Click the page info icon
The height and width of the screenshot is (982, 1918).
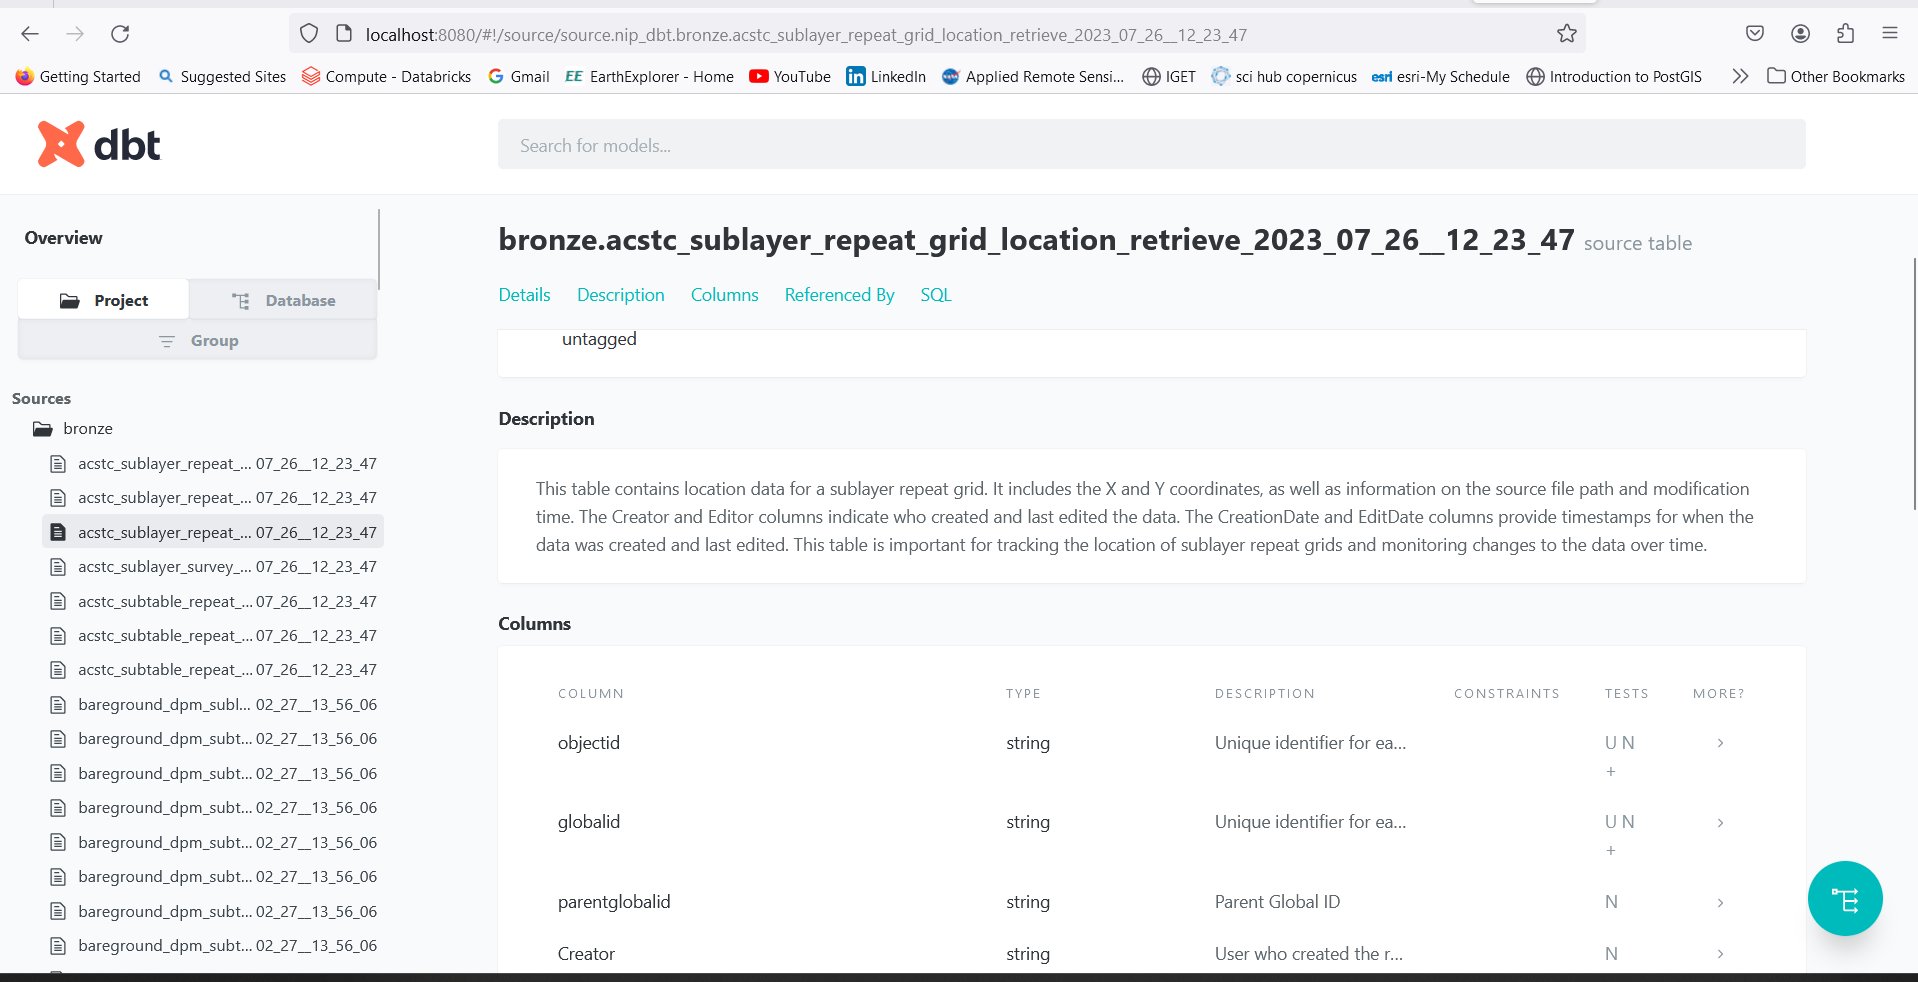tap(344, 34)
